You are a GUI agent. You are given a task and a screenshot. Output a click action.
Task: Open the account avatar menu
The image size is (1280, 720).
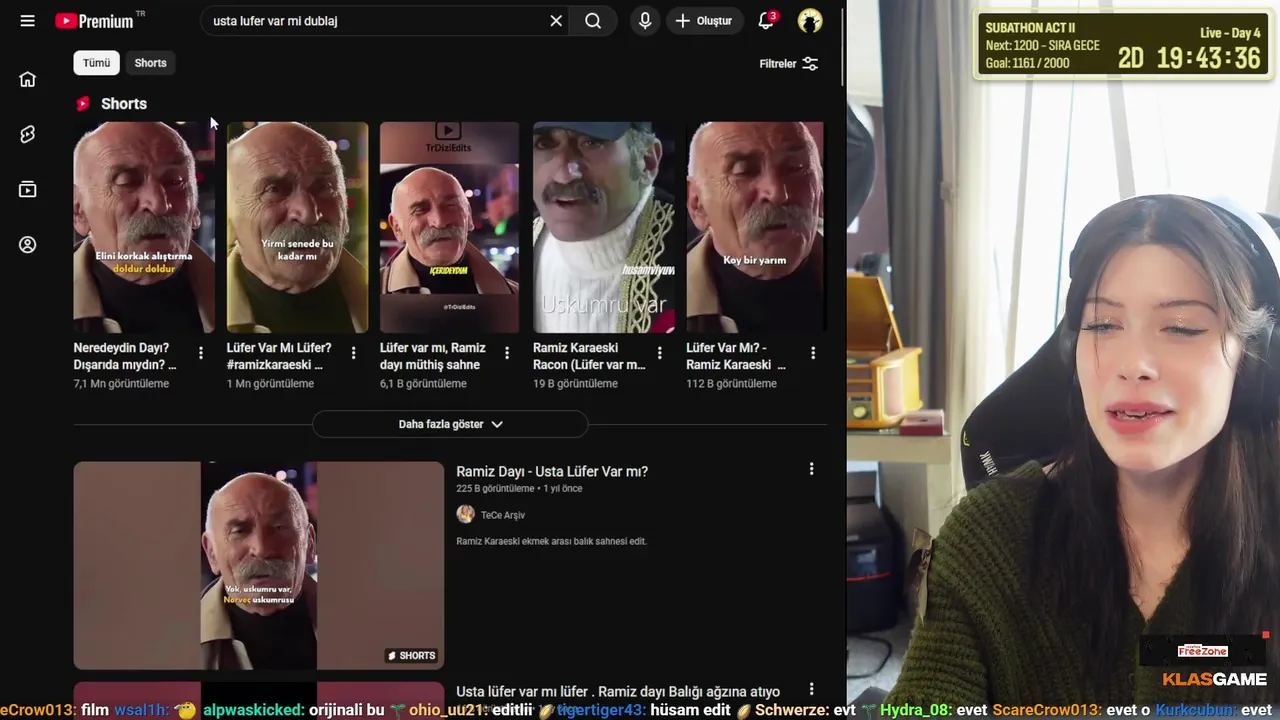810,21
